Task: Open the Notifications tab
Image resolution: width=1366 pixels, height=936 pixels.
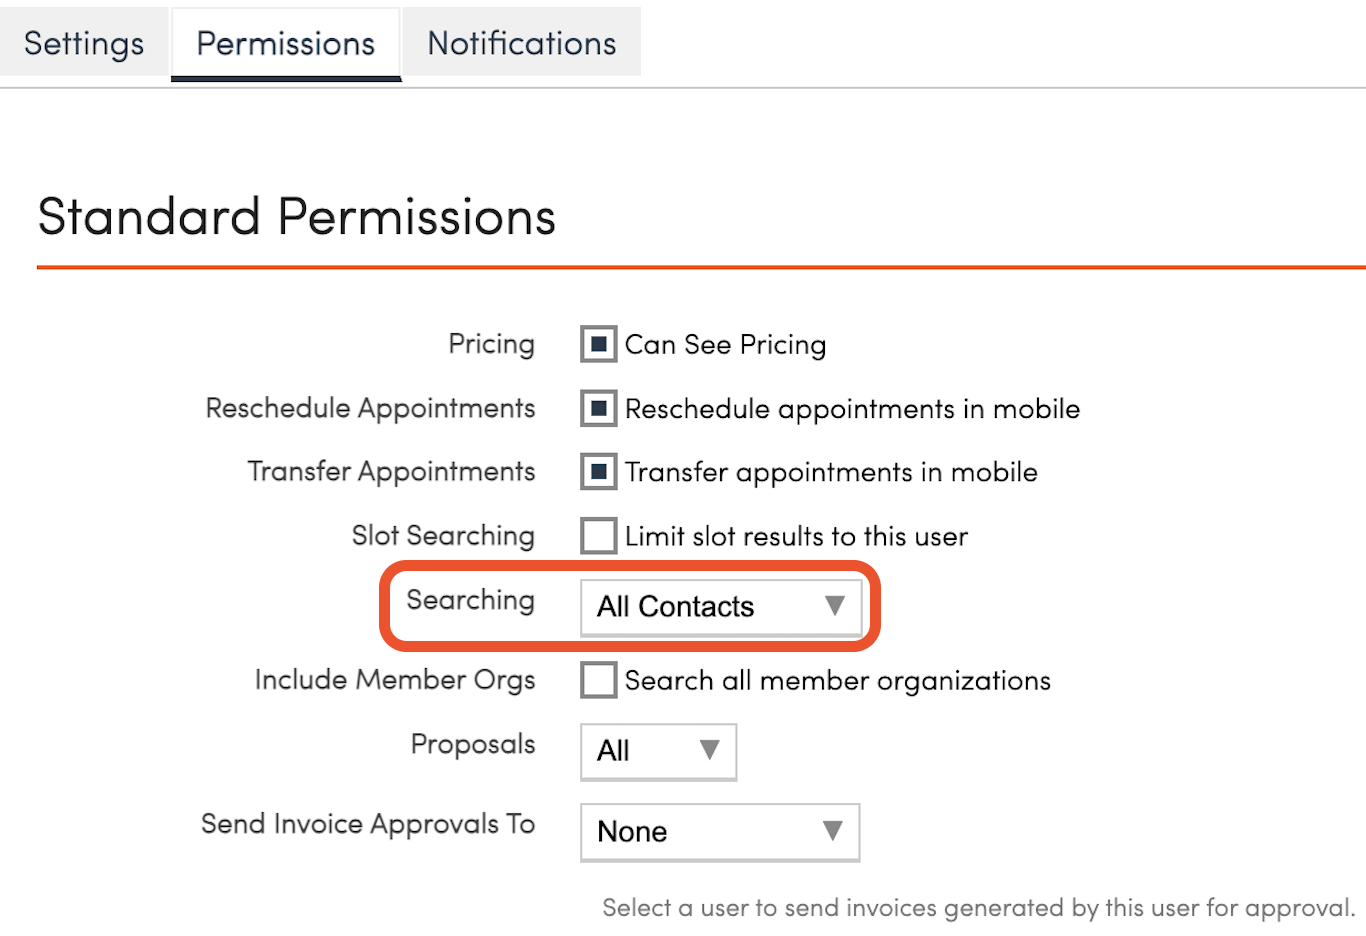Action: [x=521, y=43]
